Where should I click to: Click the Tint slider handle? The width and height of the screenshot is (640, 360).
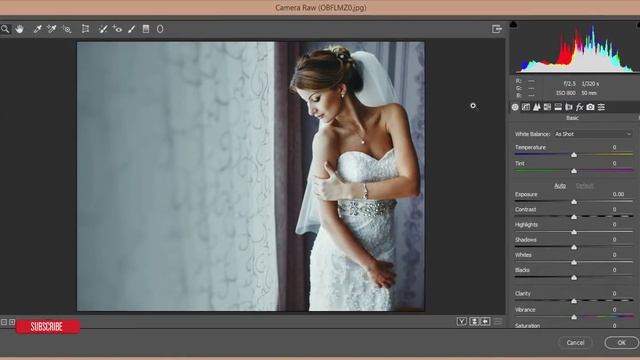[574, 171]
